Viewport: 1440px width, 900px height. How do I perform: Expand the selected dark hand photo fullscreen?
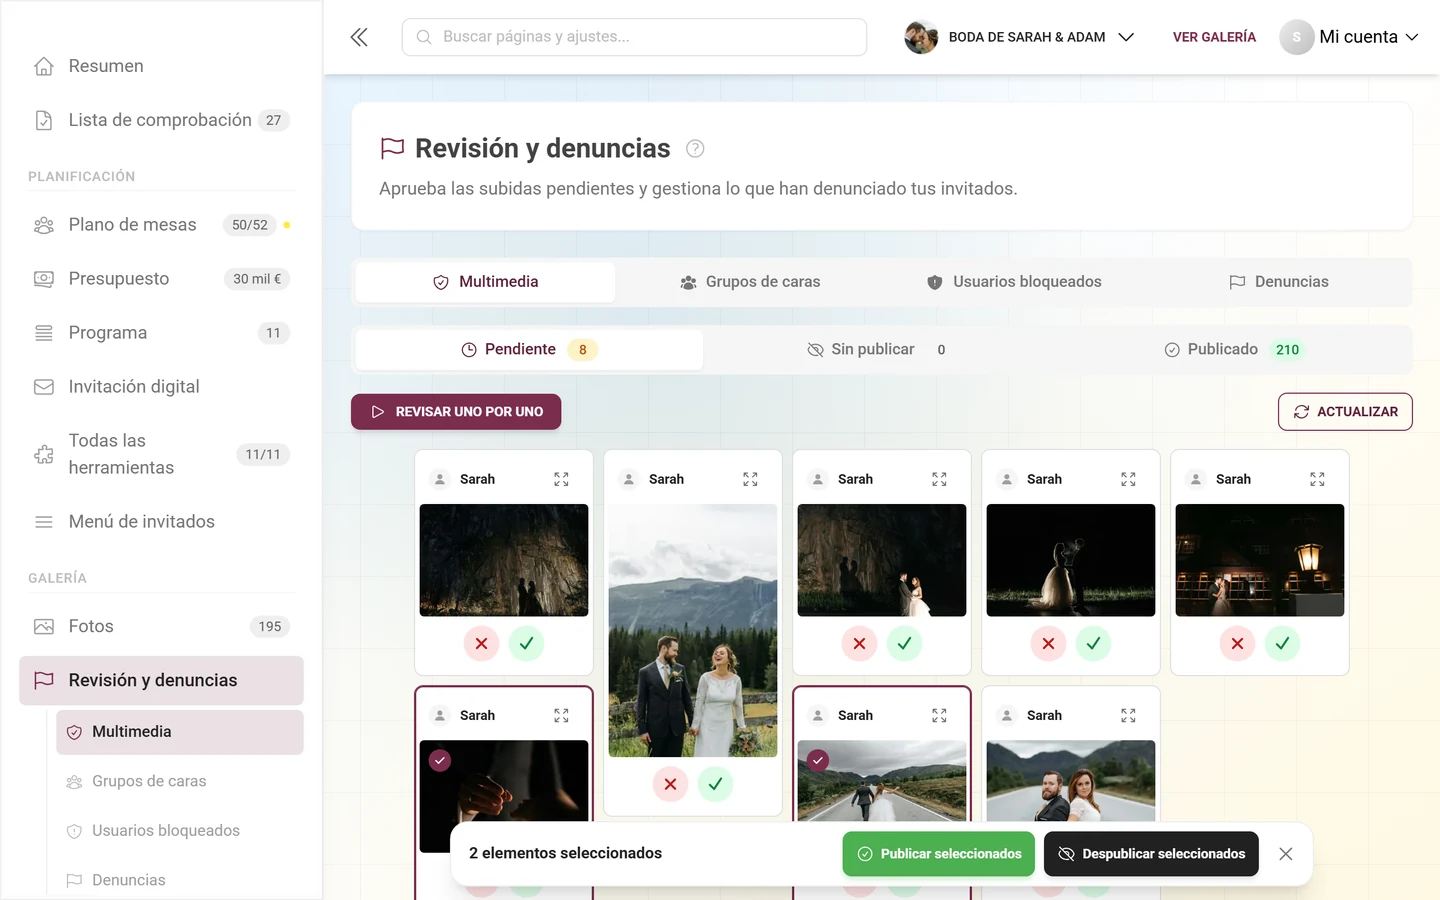(561, 715)
